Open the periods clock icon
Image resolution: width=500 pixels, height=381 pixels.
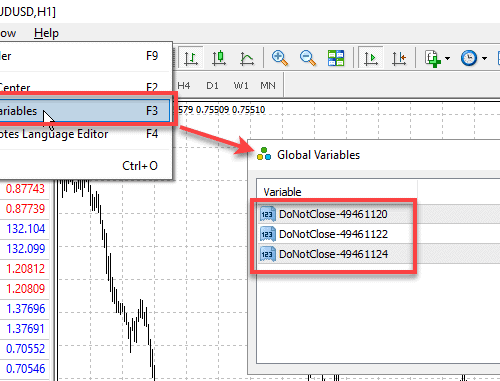[x=469, y=58]
